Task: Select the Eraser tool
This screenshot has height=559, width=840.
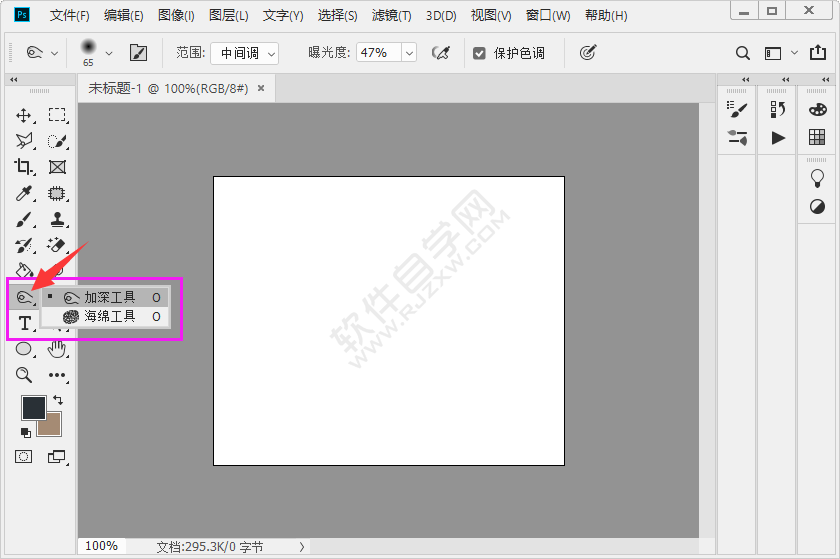Action: coord(57,245)
